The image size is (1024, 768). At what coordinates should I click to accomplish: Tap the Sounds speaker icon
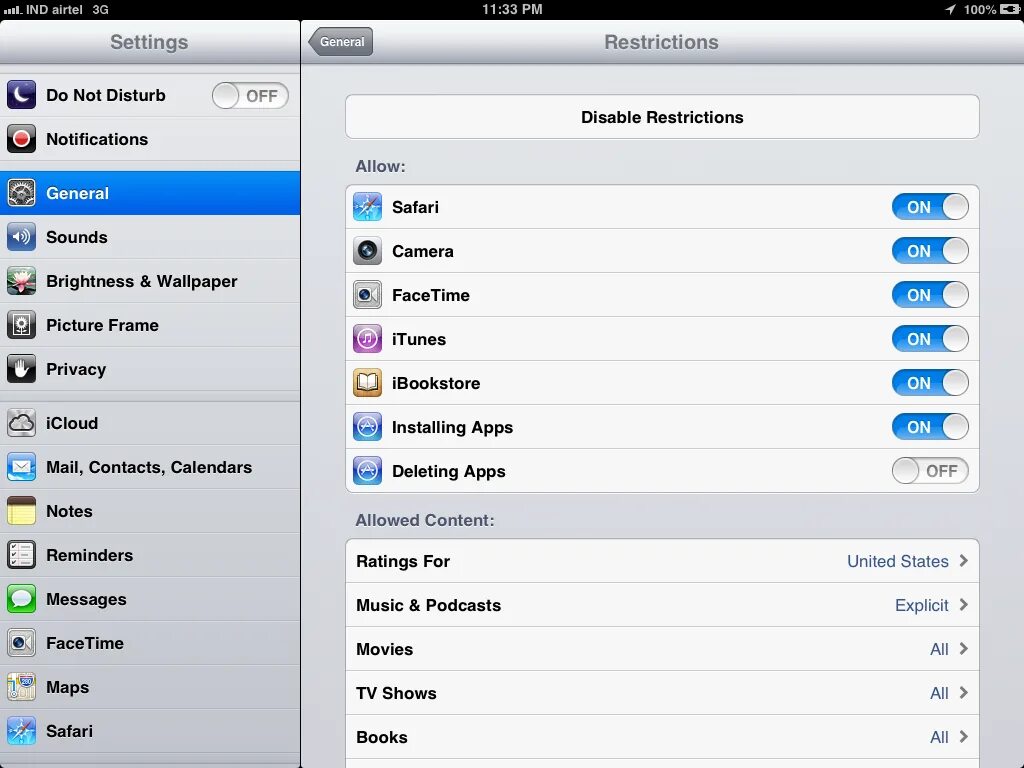point(22,237)
